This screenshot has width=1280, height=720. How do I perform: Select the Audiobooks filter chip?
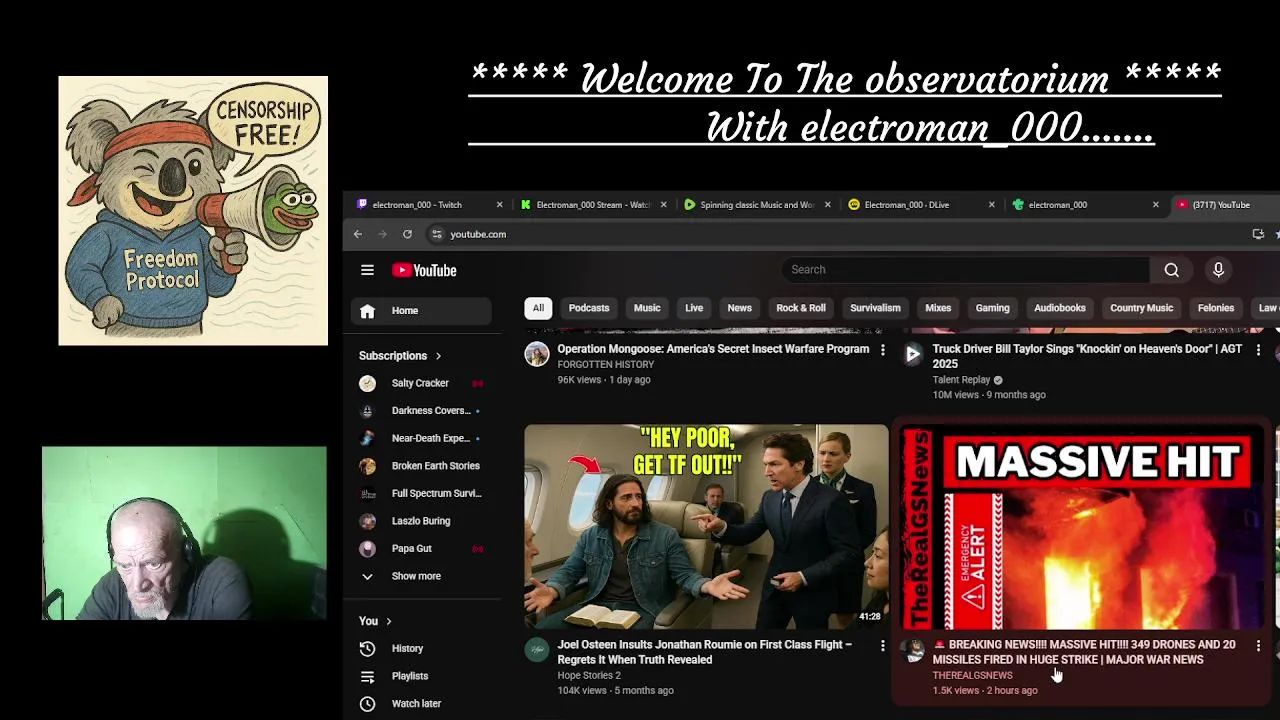[x=1060, y=308]
